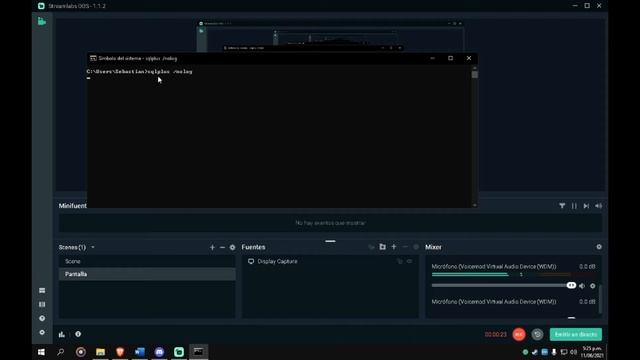Click the microphone tray icon
Screen dimensions: 640x360
[554, 352]
